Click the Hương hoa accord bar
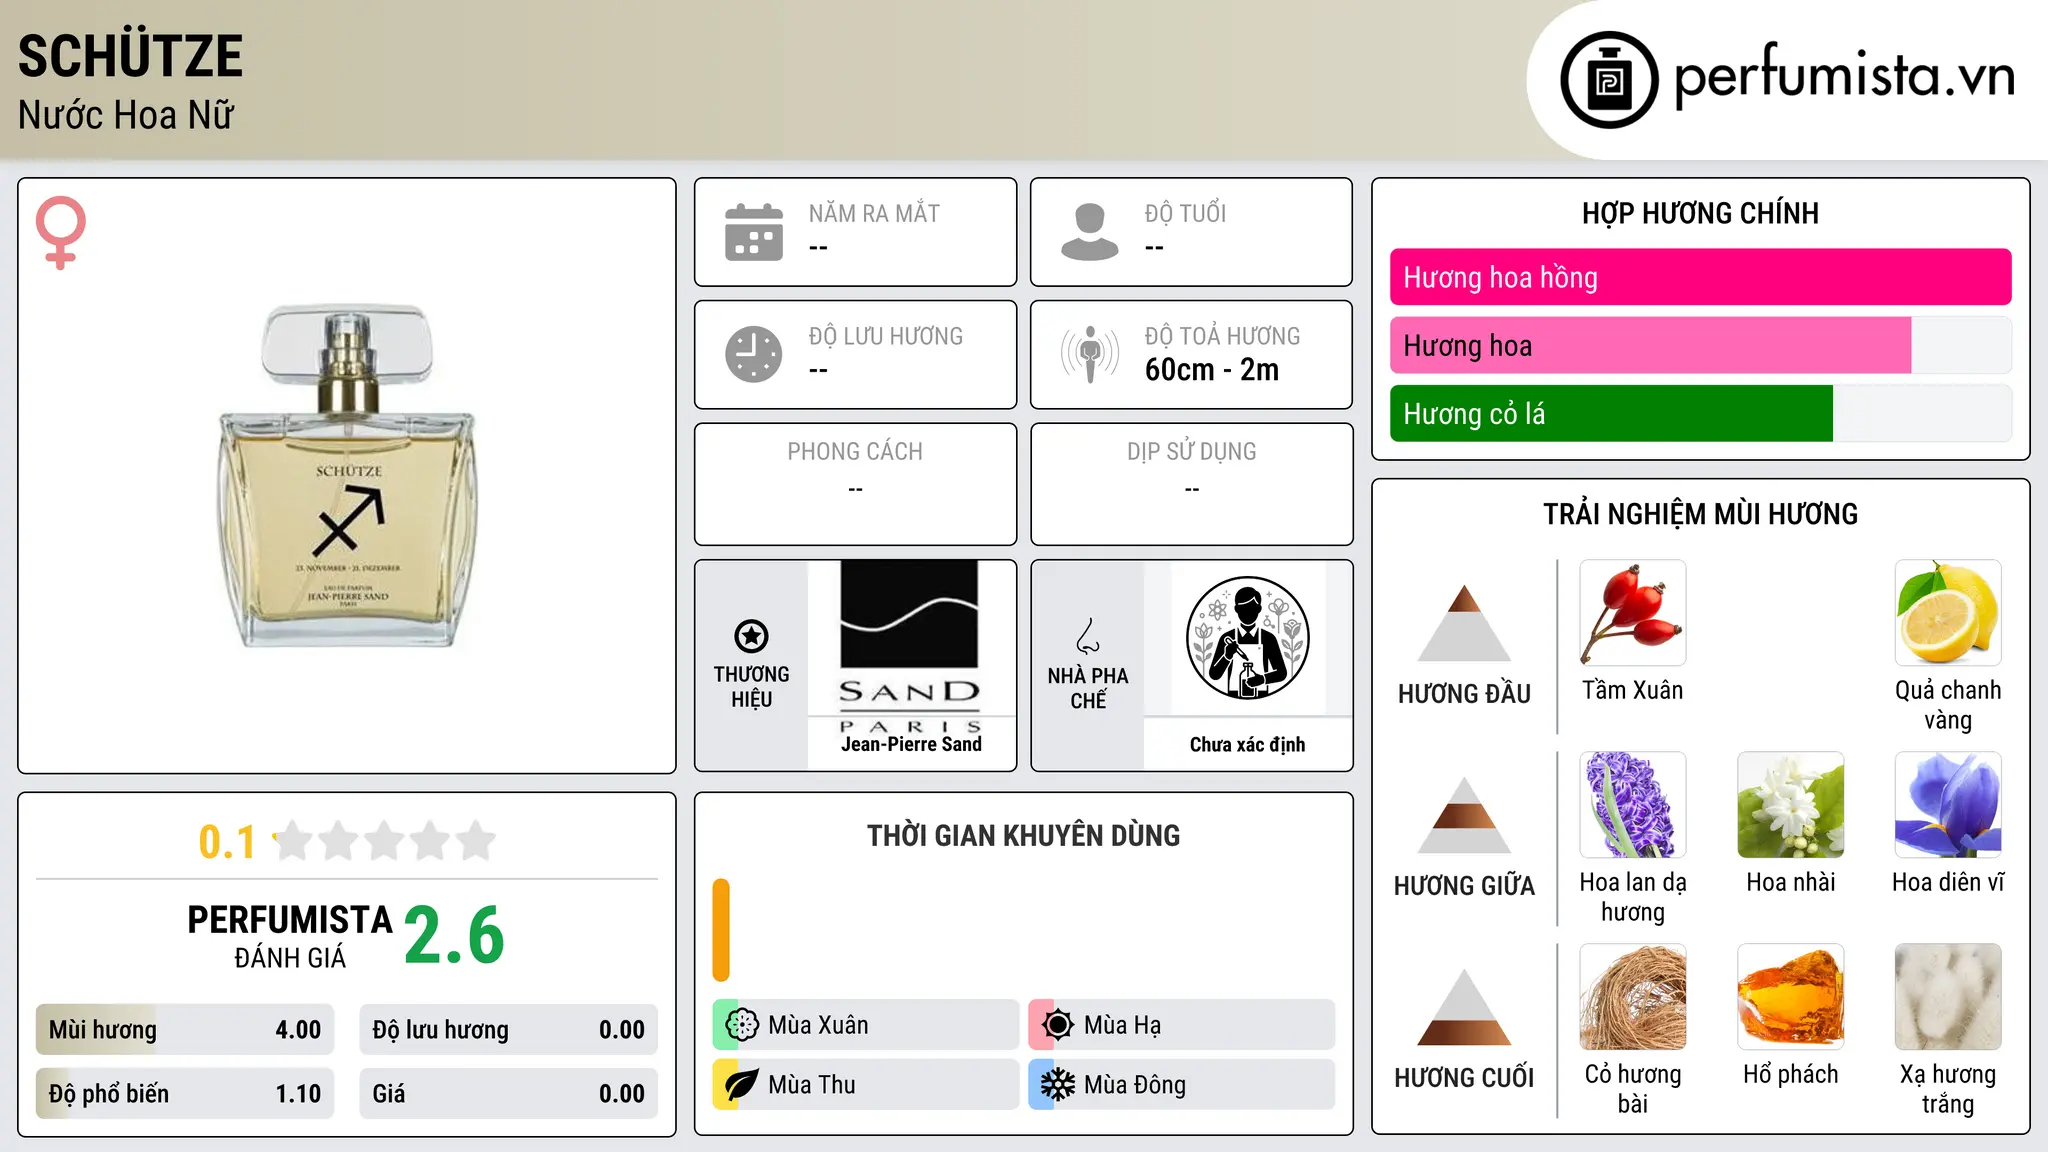 point(1700,345)
